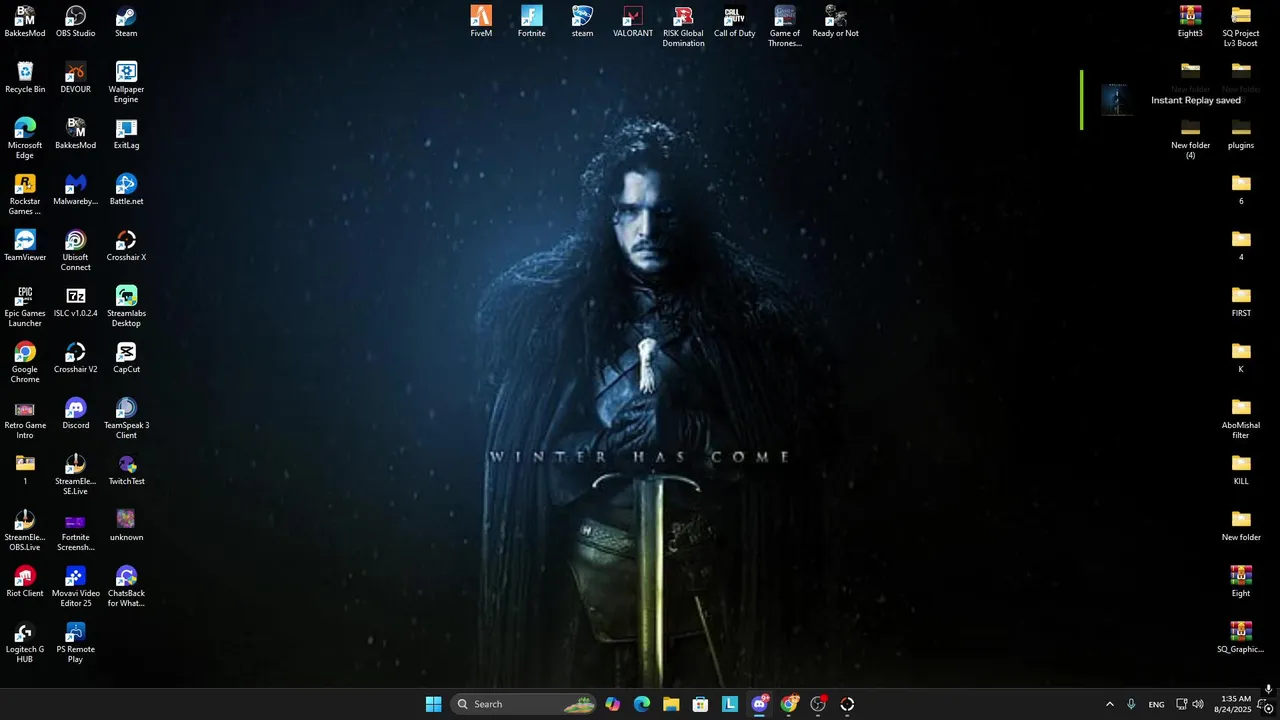Open the Malwarebytes desktop icon
The width and height of the screenshot is (1280, 720).
click(75, 190)
